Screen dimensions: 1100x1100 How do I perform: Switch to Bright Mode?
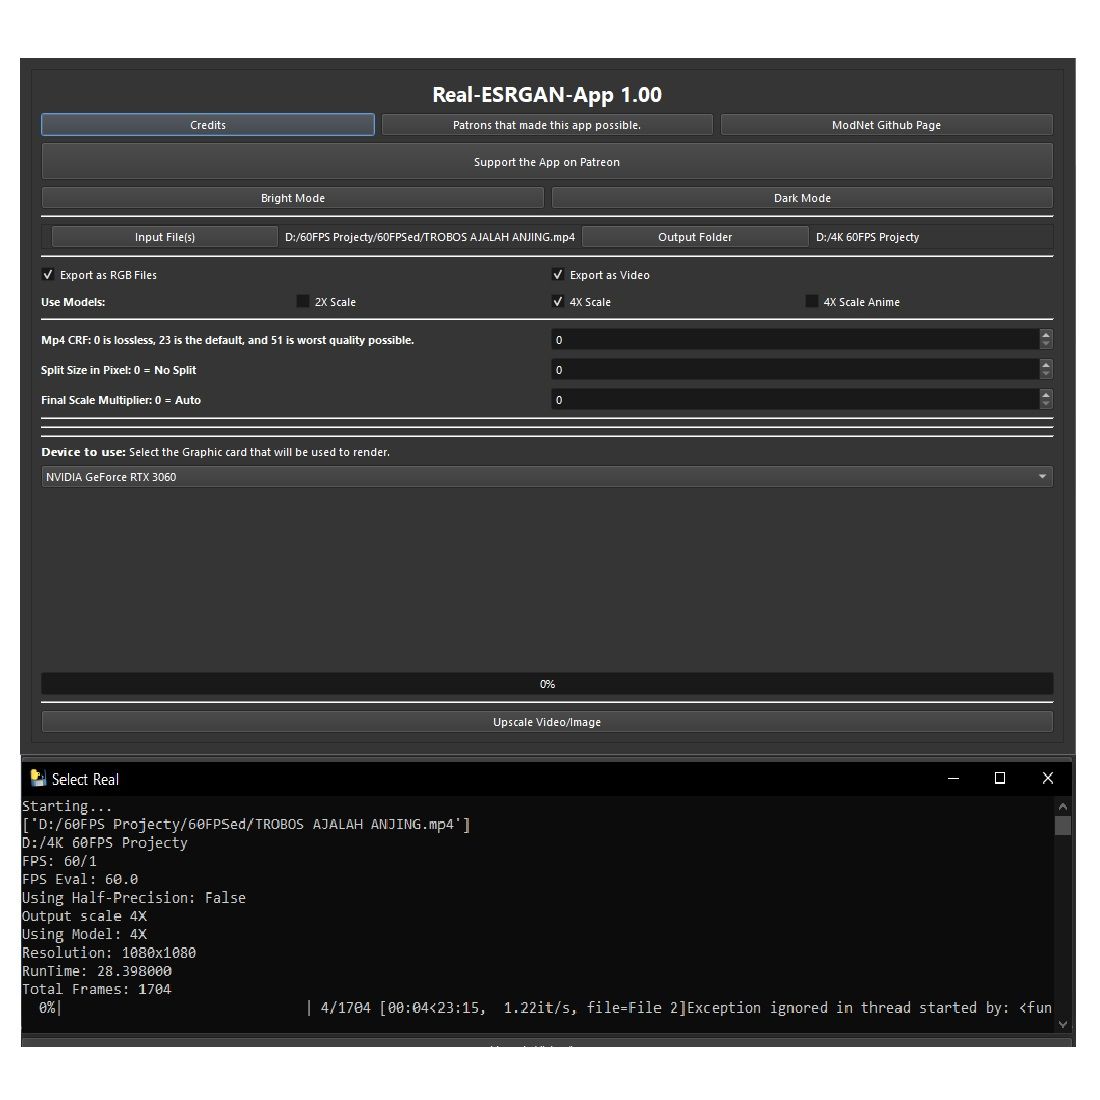(292, 198)
